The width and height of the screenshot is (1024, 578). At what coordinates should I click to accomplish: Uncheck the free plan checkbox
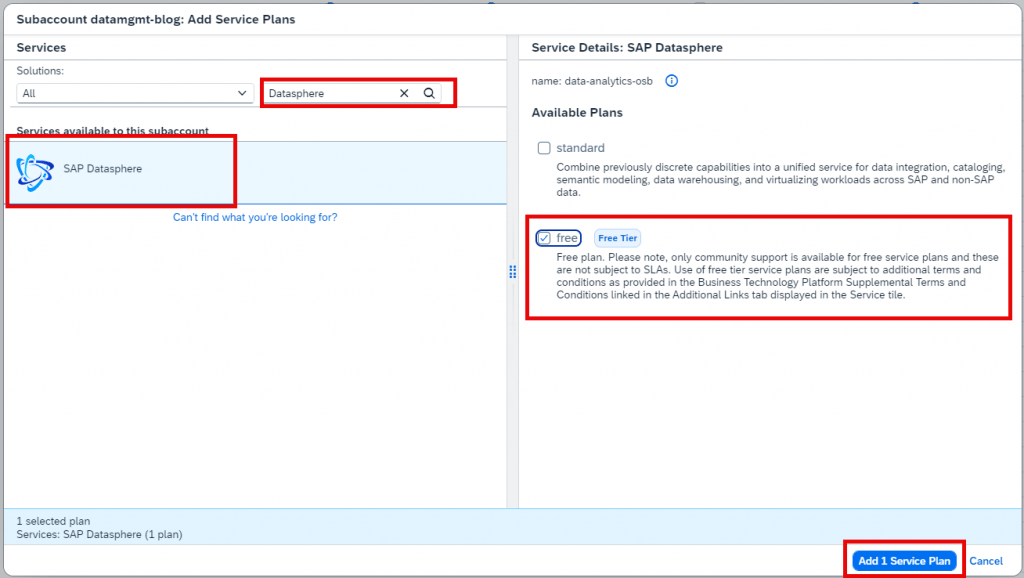[544, 238]
